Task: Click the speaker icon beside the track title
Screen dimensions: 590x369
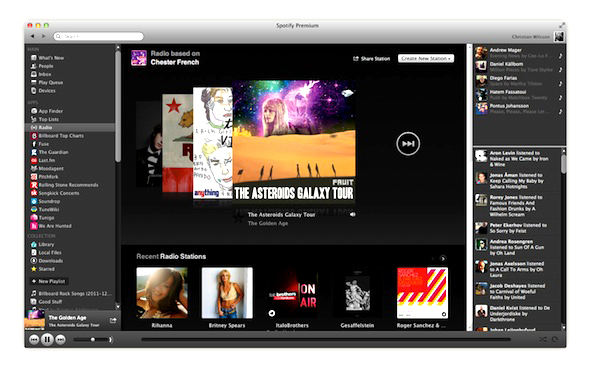Action: [353, 214]
